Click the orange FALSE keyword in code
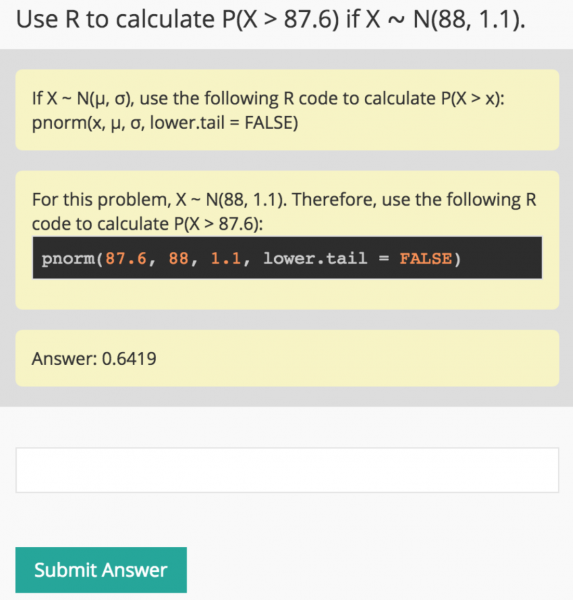 pos(425,258)
